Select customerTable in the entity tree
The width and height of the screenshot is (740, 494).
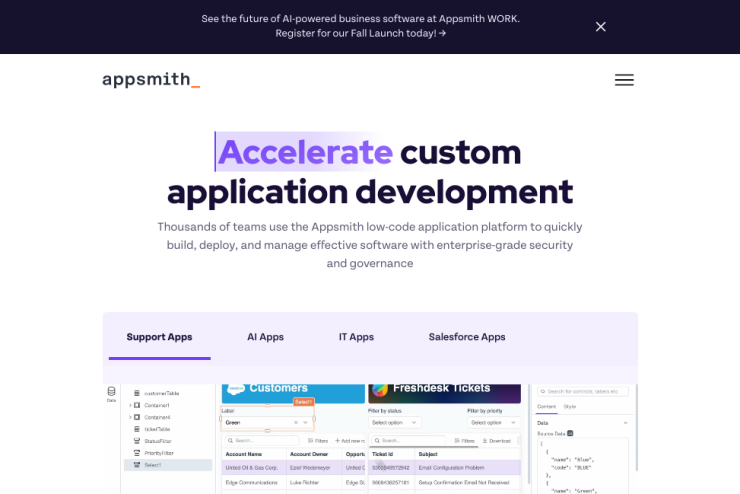(161, 393)
